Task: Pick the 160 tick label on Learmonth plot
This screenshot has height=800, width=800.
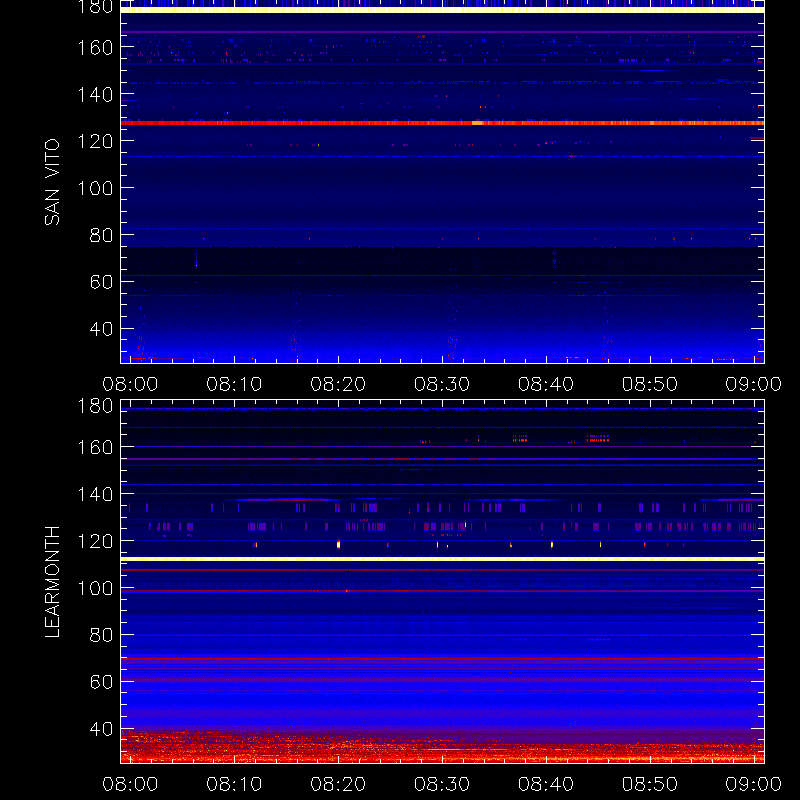Action: [95, 447]
